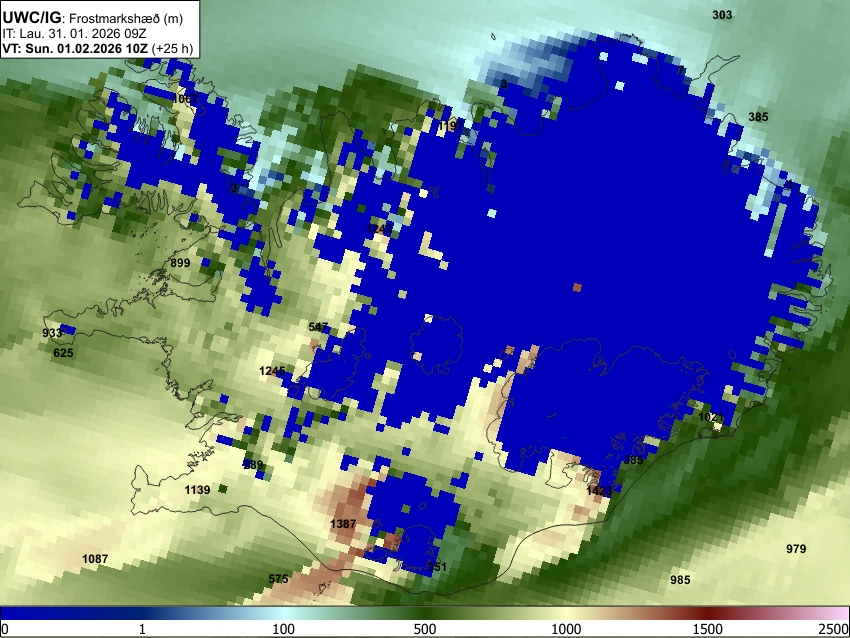Click the map value "303"

(x=722, y=15)
